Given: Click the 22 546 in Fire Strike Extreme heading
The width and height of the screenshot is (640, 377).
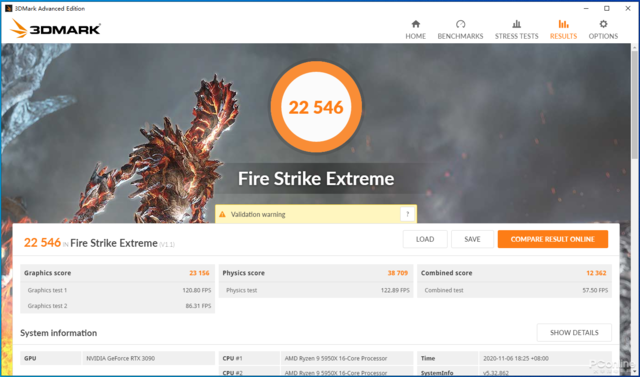Looking at the screenshot, I should (x=99, y=243).
